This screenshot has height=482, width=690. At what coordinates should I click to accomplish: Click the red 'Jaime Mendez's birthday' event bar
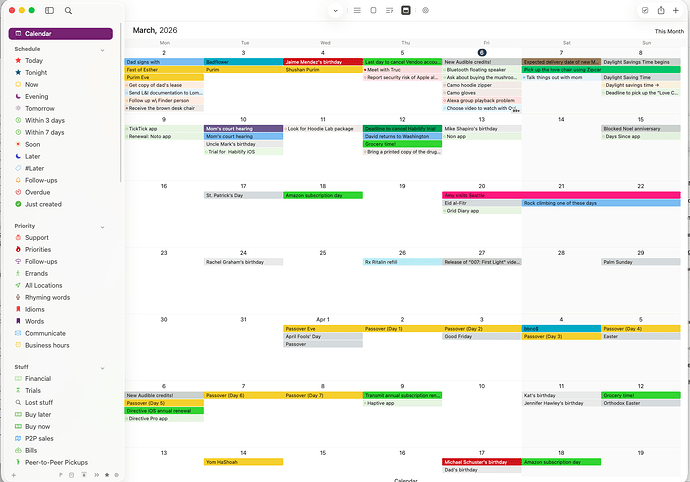(x=322, y=61)
